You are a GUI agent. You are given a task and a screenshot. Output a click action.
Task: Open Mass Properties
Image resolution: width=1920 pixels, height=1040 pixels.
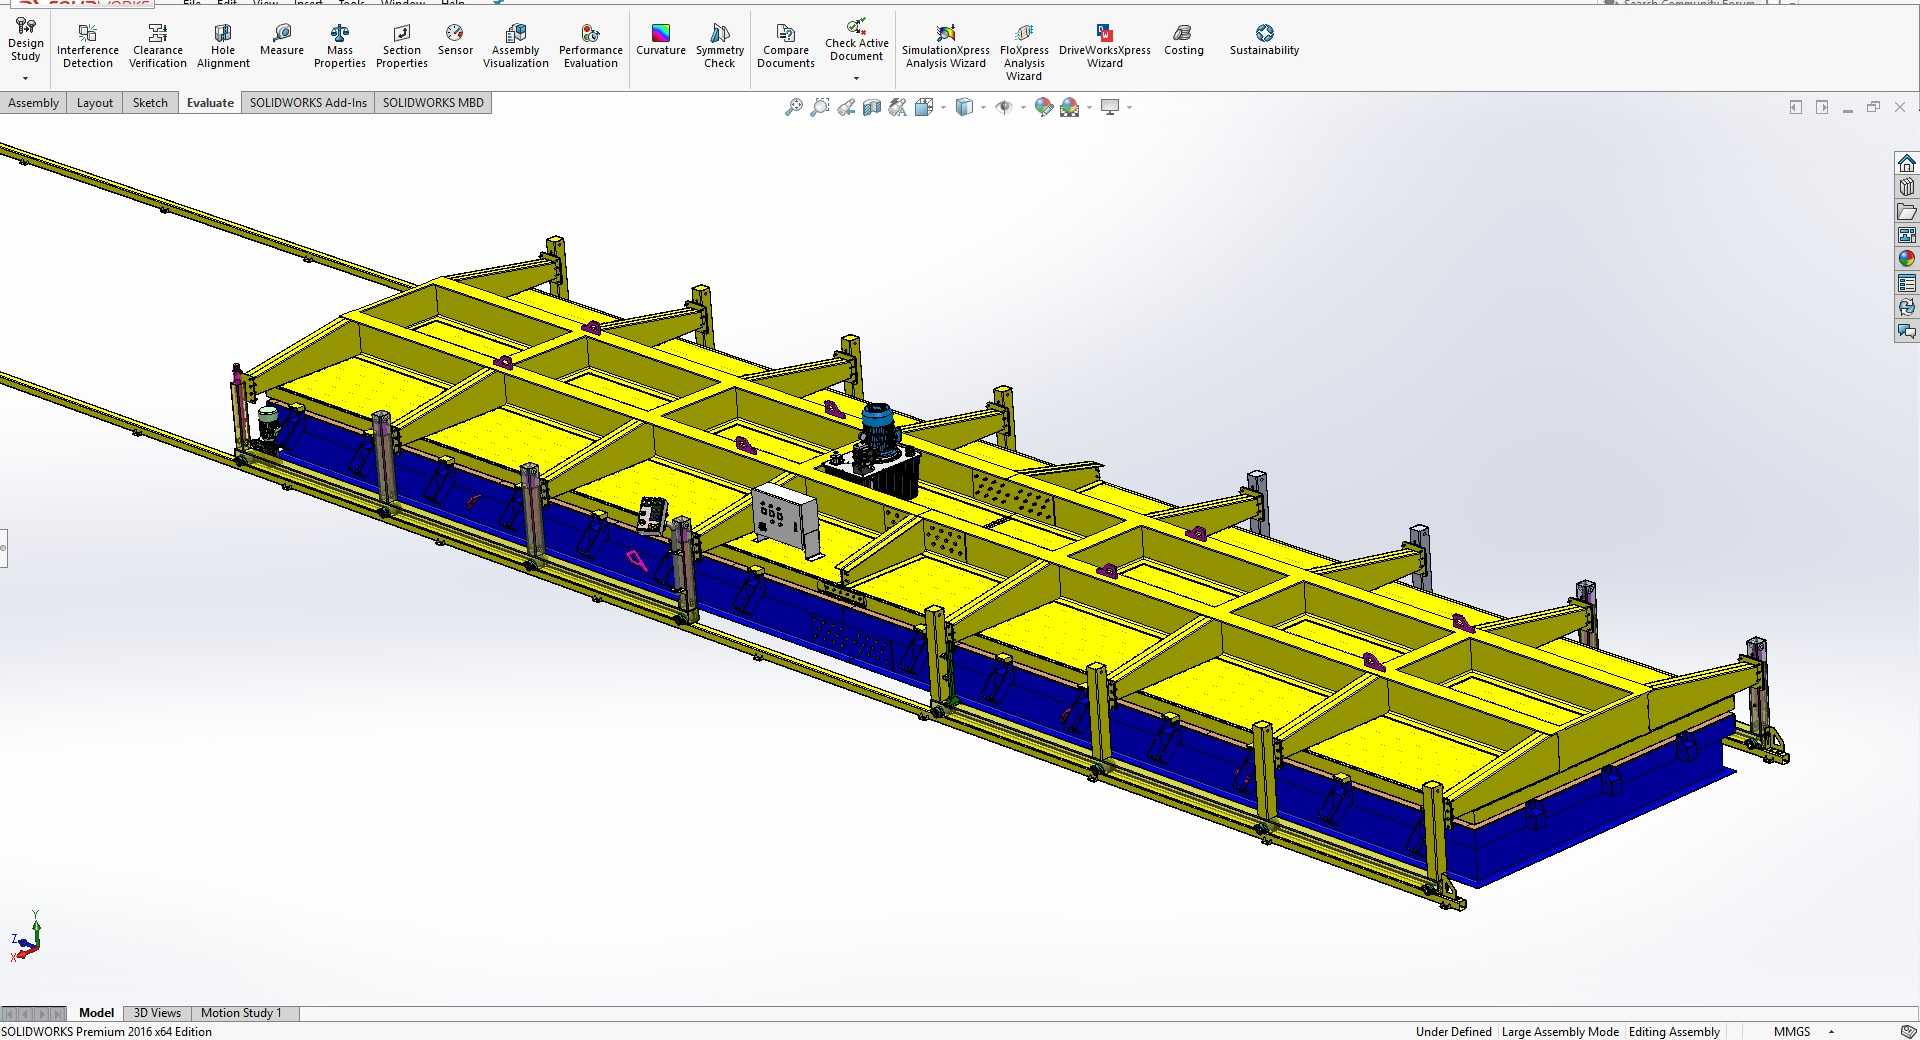[x=340, y=47]
